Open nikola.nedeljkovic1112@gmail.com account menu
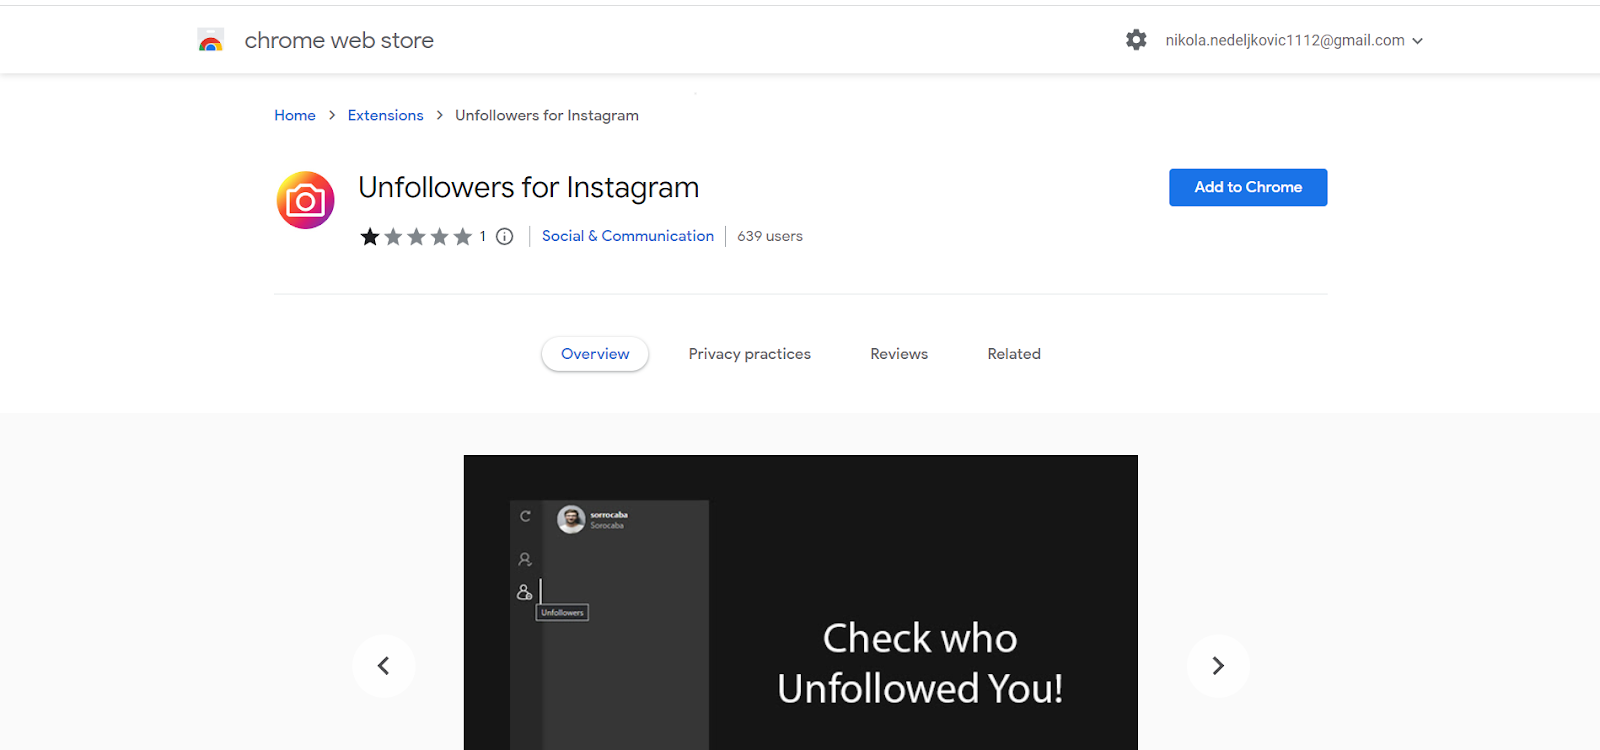This screenshot has height=750, width=1600. point(1285,41)
